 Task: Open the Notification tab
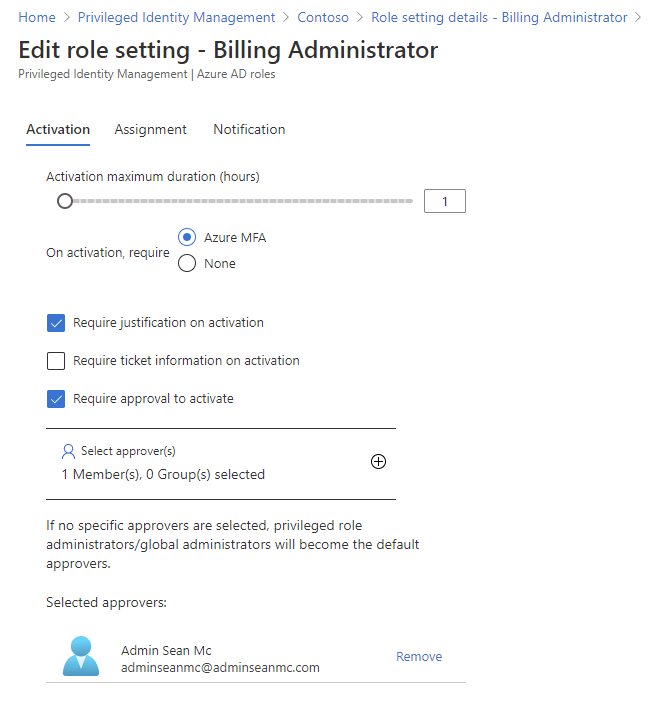[249, 129]
